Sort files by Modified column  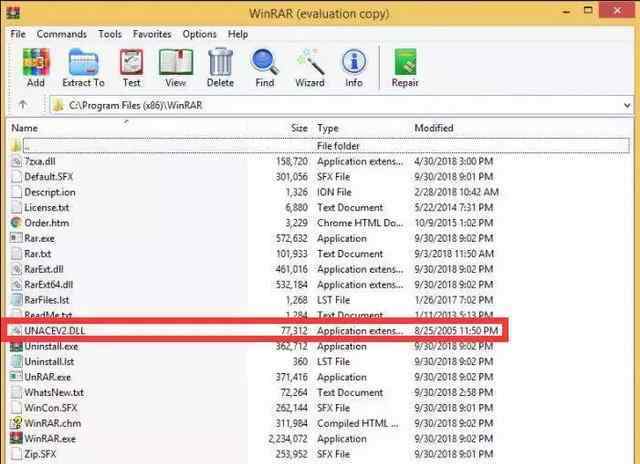coord(434,128)
